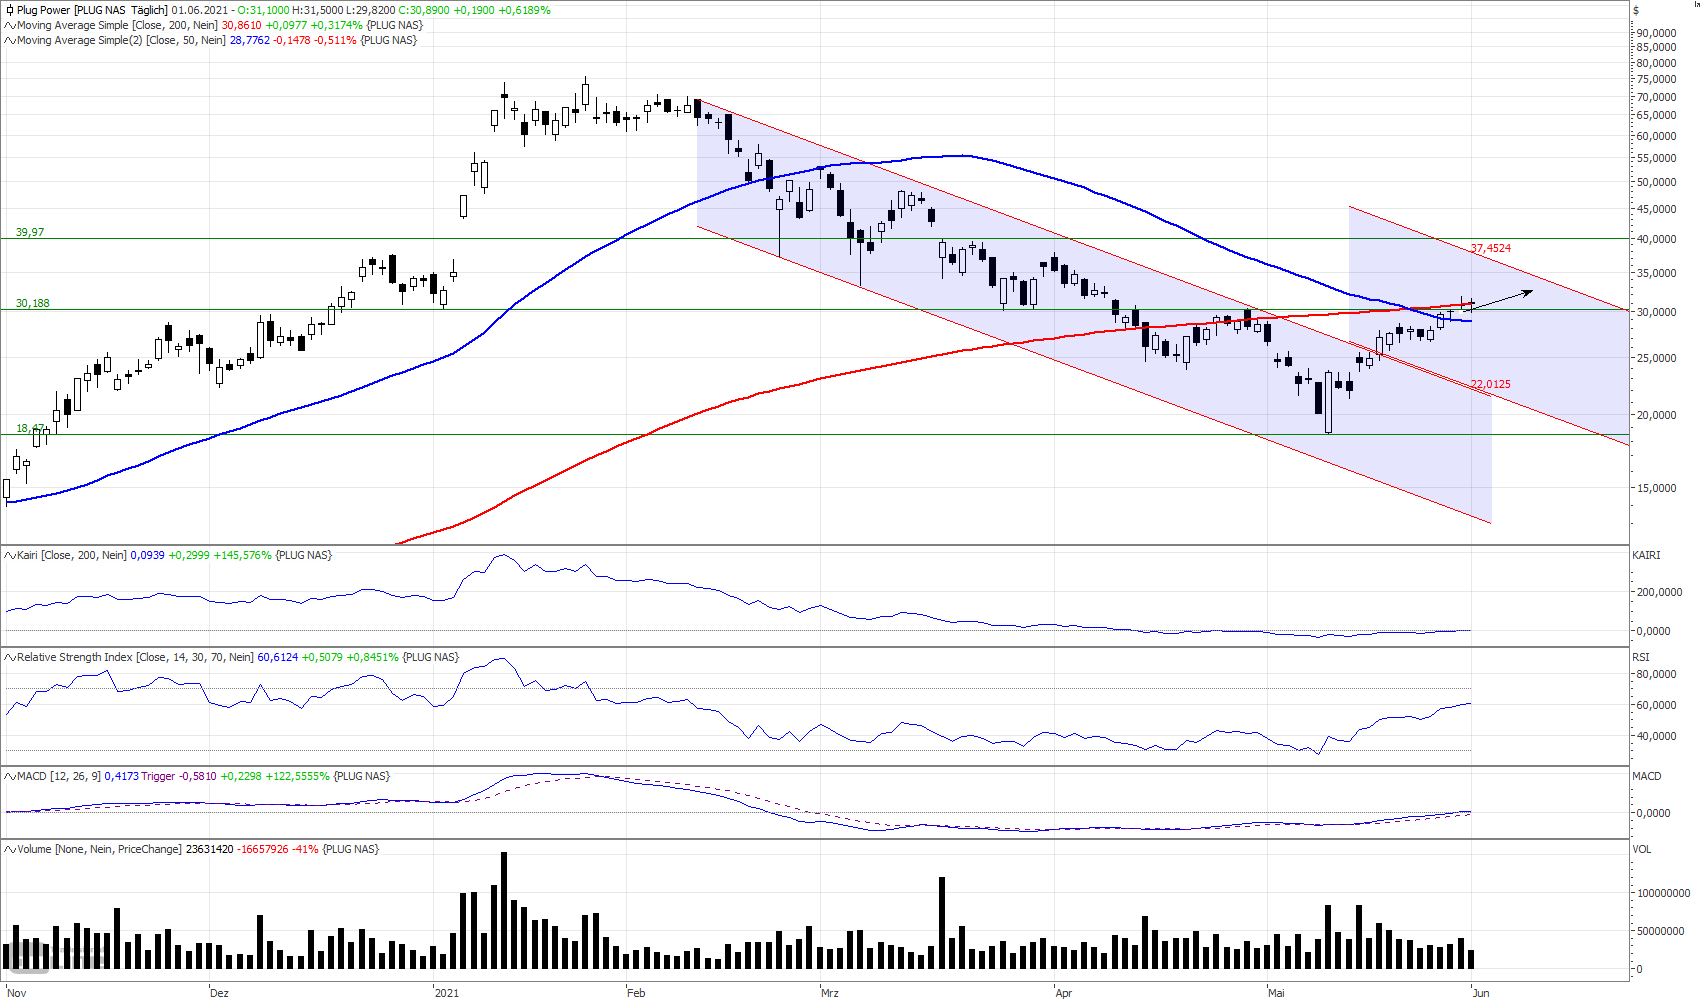The height and width of the screenshot is (1000, 1700).
Task: Click the Kairi indicator wave icon
Action: point(10,555)
